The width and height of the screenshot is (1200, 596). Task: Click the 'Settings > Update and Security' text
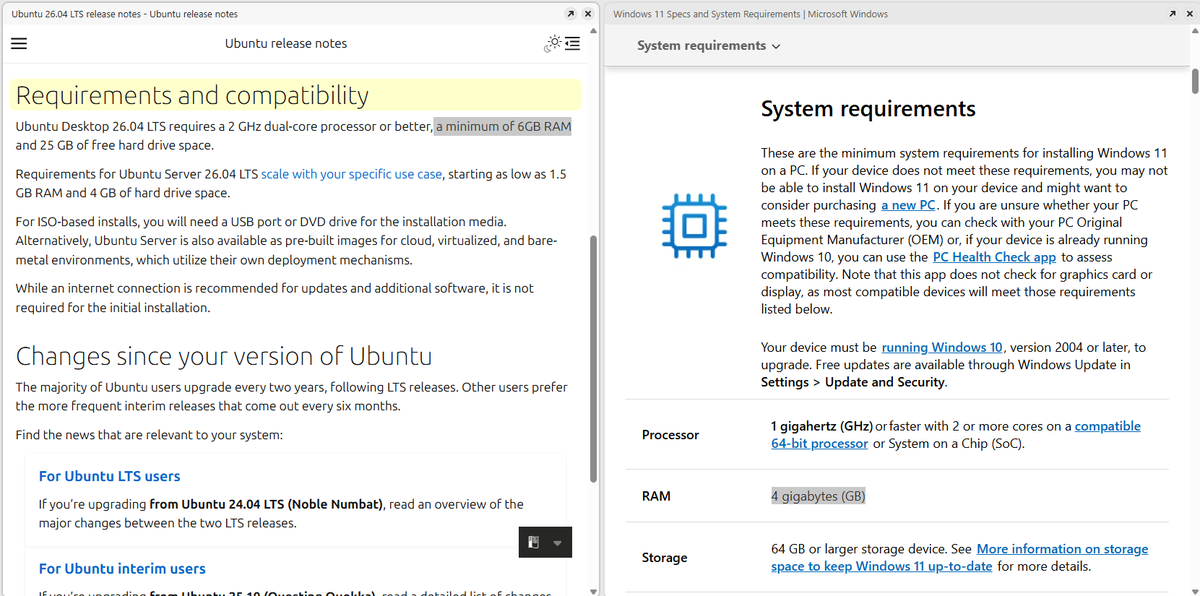click(x=852, y=382)
